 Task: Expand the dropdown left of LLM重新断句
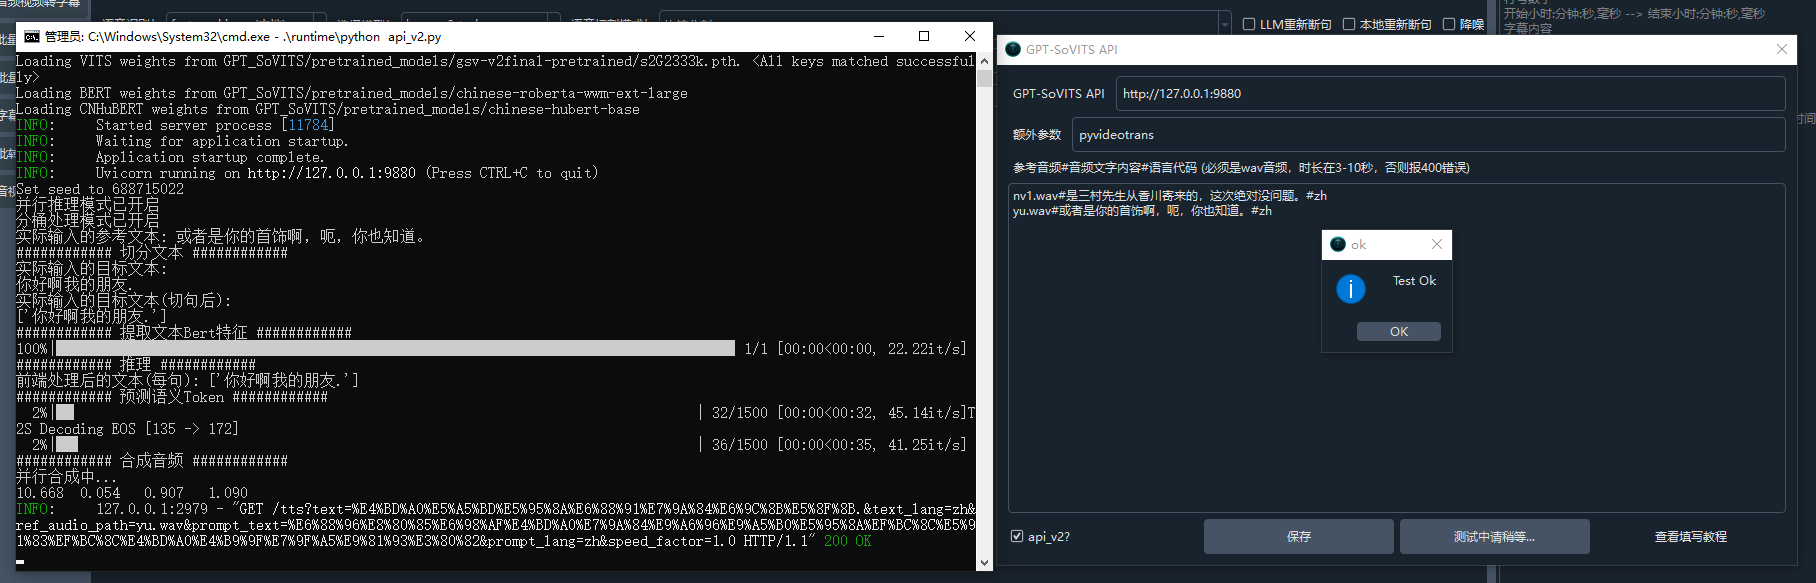click(x=1224, y=24)
